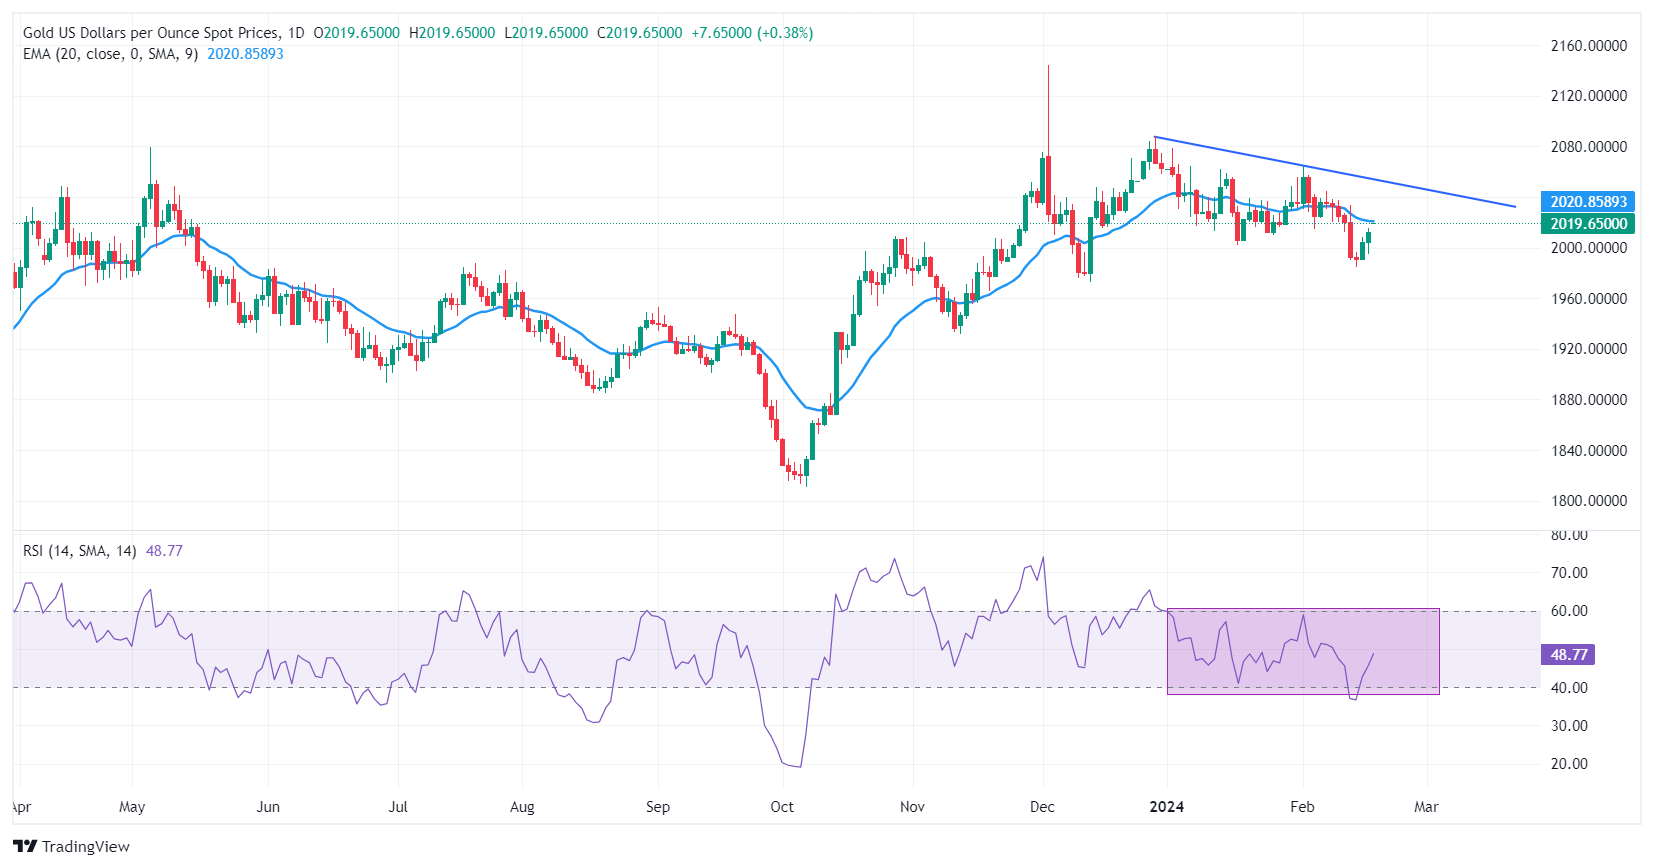
Task: Click the Oct label on time axis
Action: [x=782, y=807]
